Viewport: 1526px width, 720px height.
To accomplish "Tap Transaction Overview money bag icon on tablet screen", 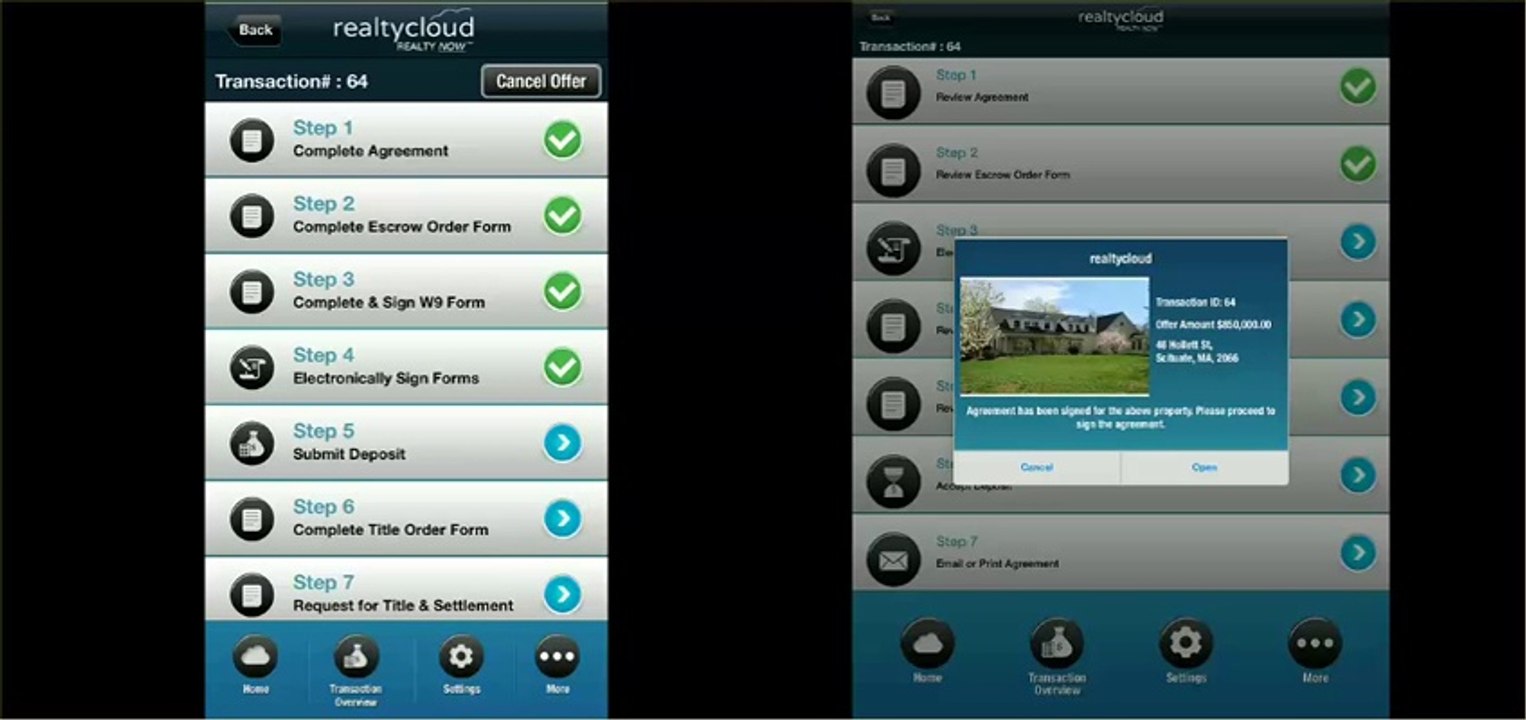I will [x=1057, y=644].
